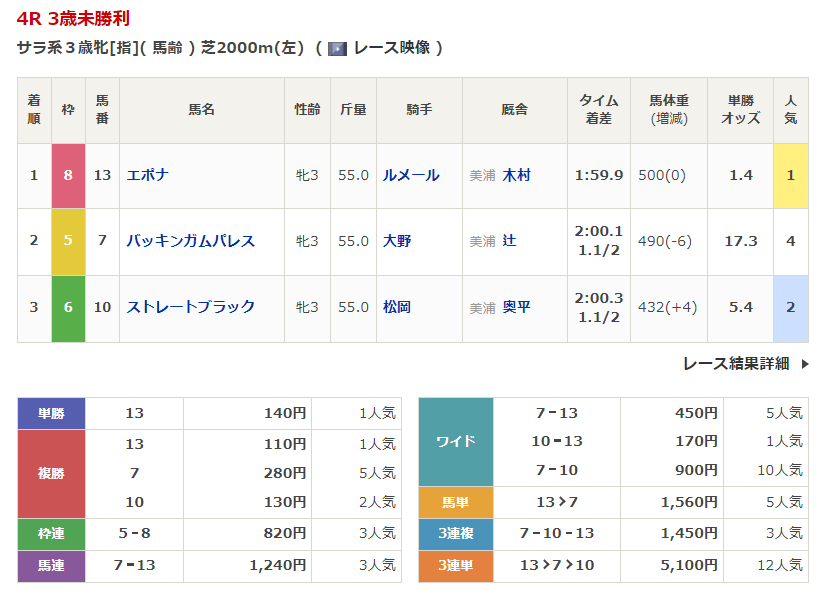
Task: Open jockey 松岡 page
Action: tap(397, 307)
